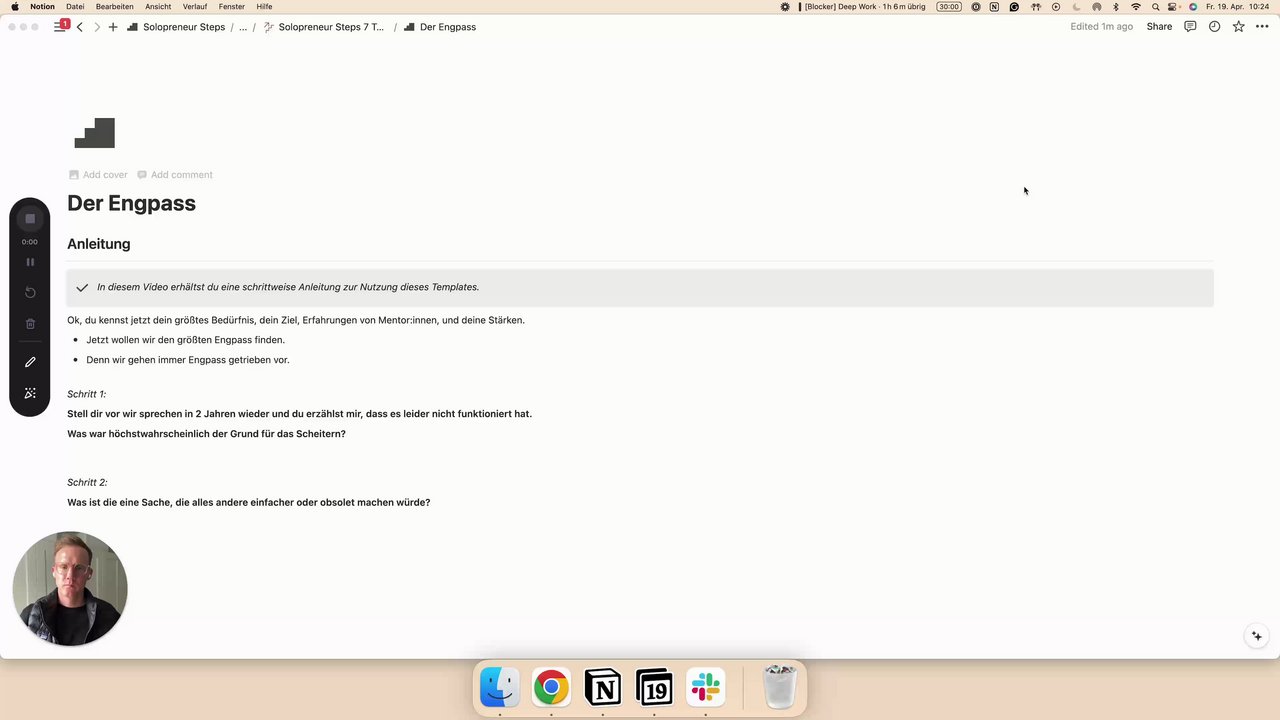The height and width of the screenshot is (720, 1280).
Task: Open the Solopreneur Steps 7 T... breadcrumb
Action: click(324, 27)
